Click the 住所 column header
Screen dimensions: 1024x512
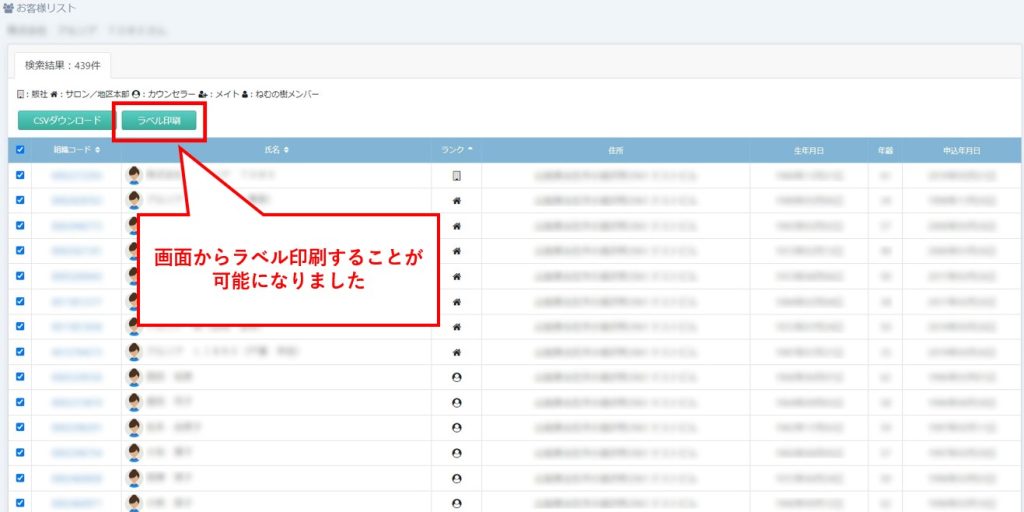click(615, 150)
